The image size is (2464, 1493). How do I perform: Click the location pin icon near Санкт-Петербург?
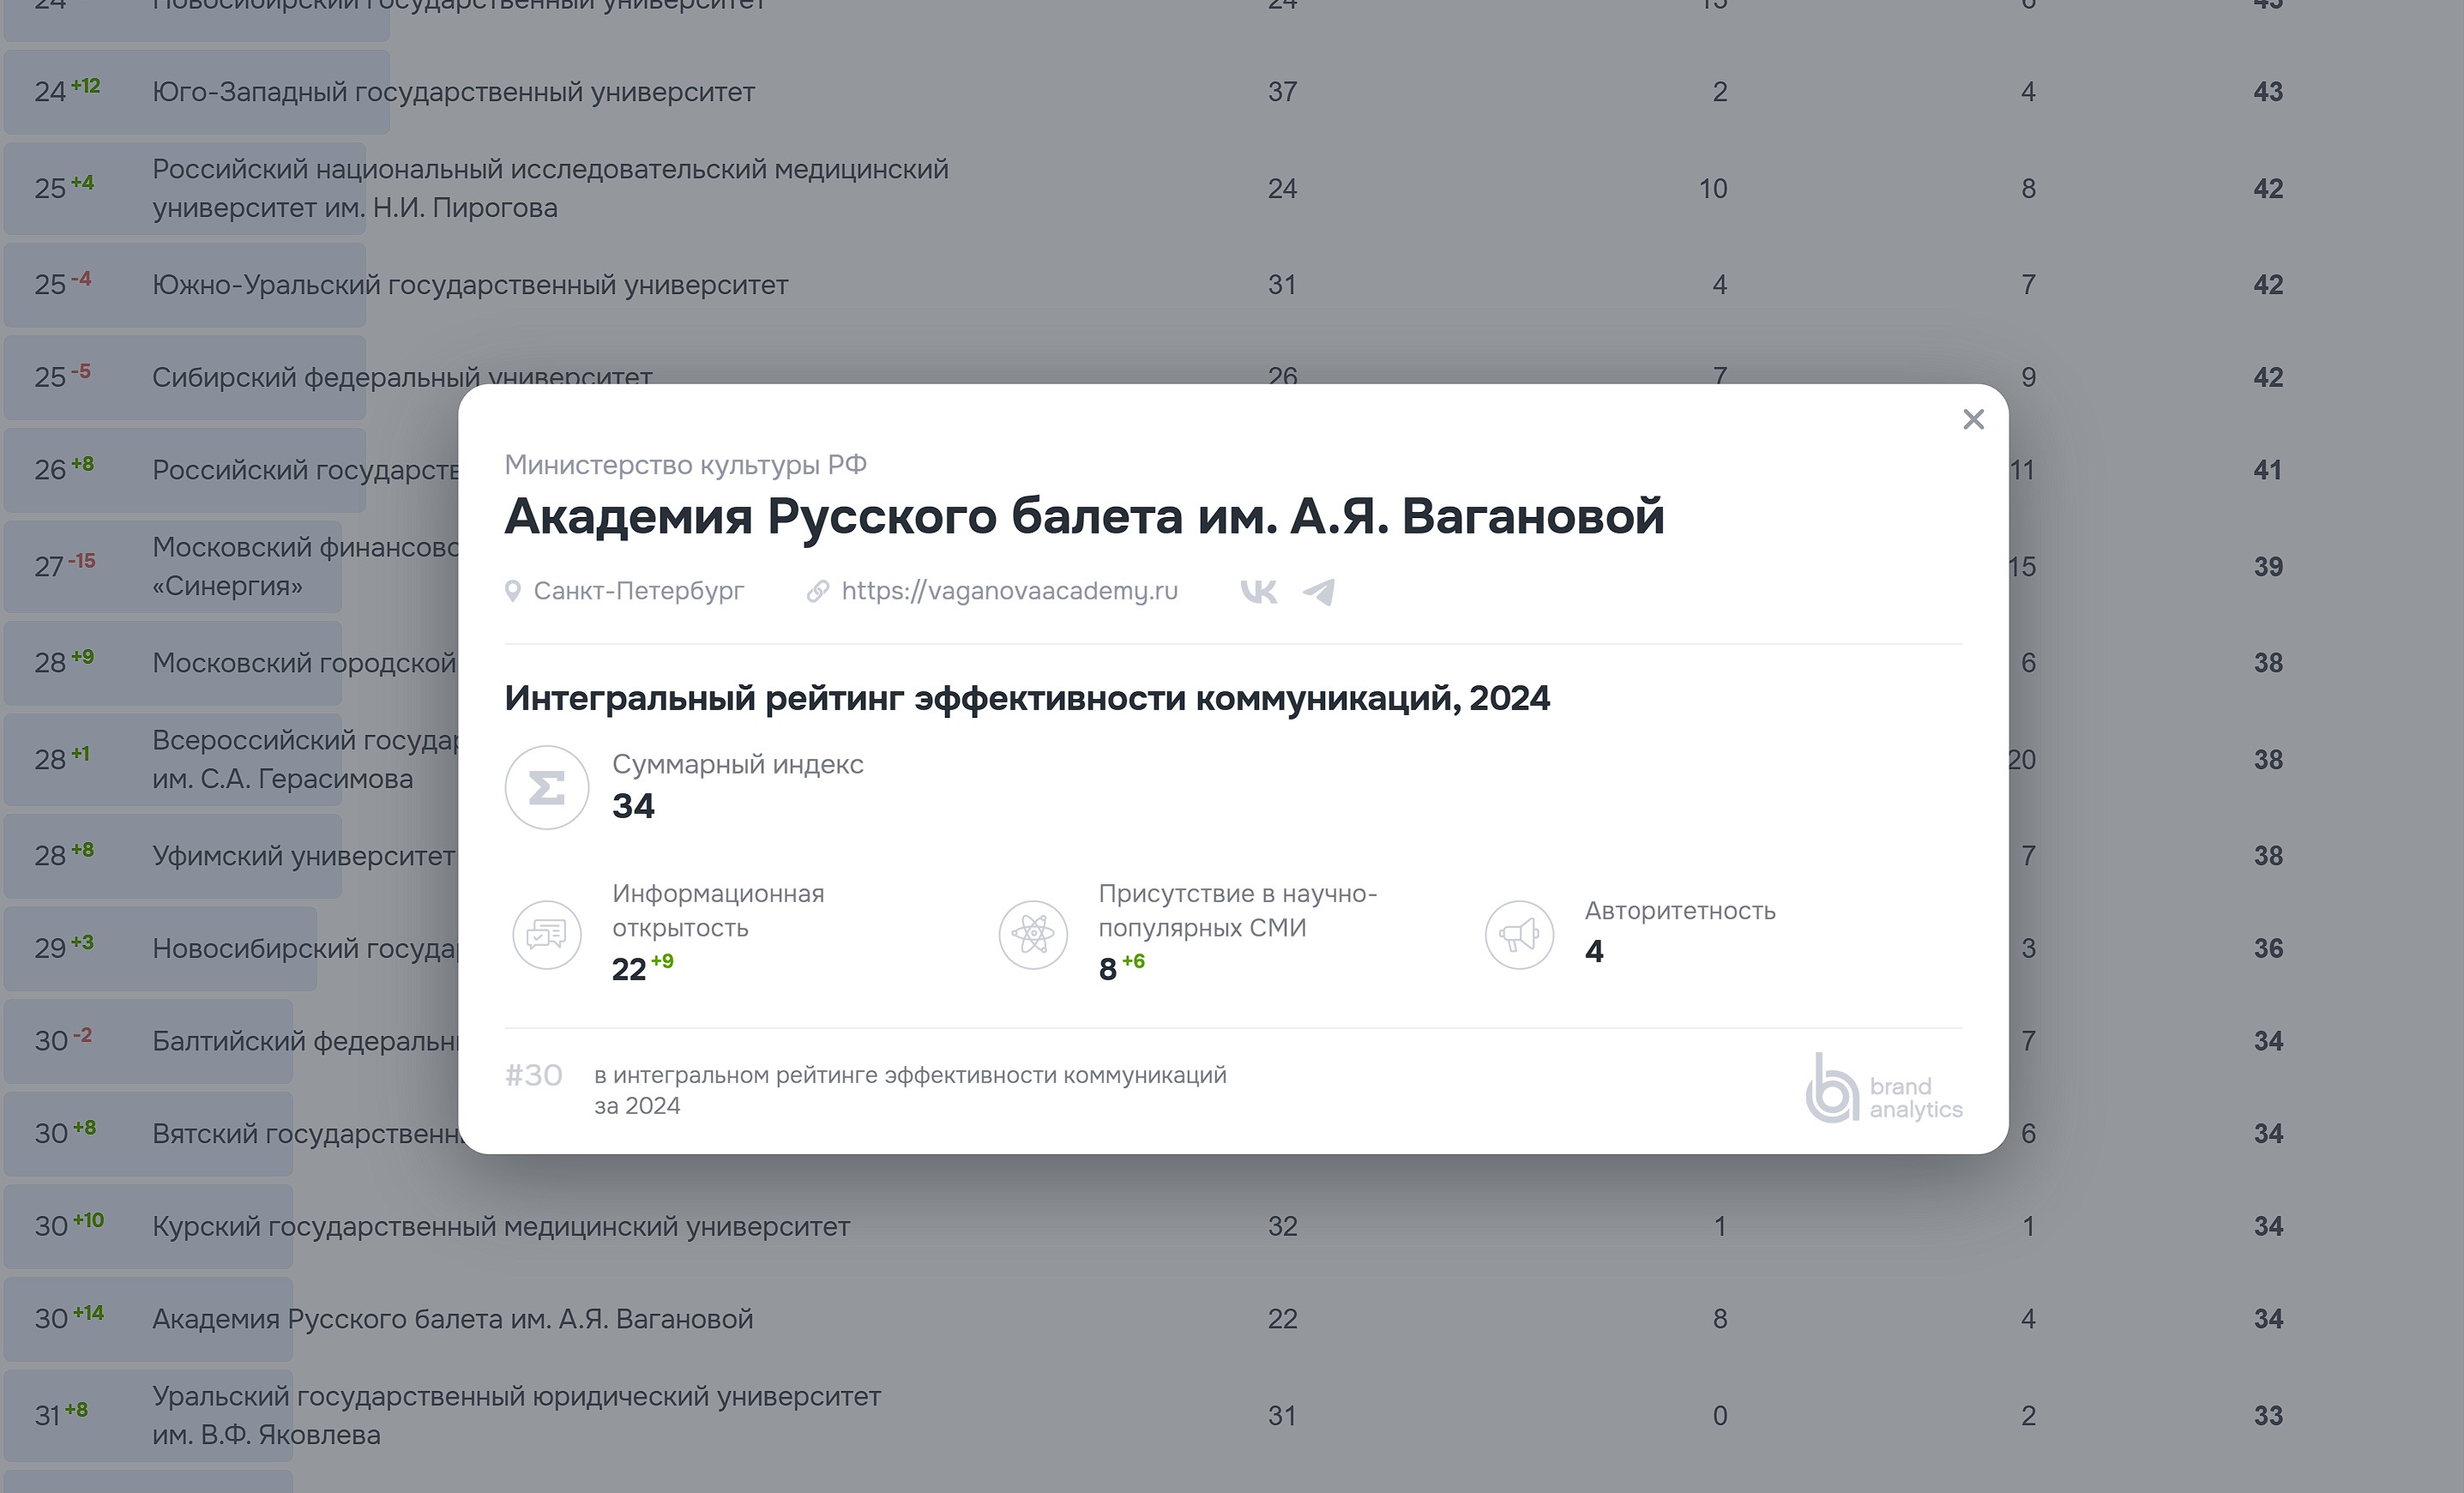tap(513, 592)
